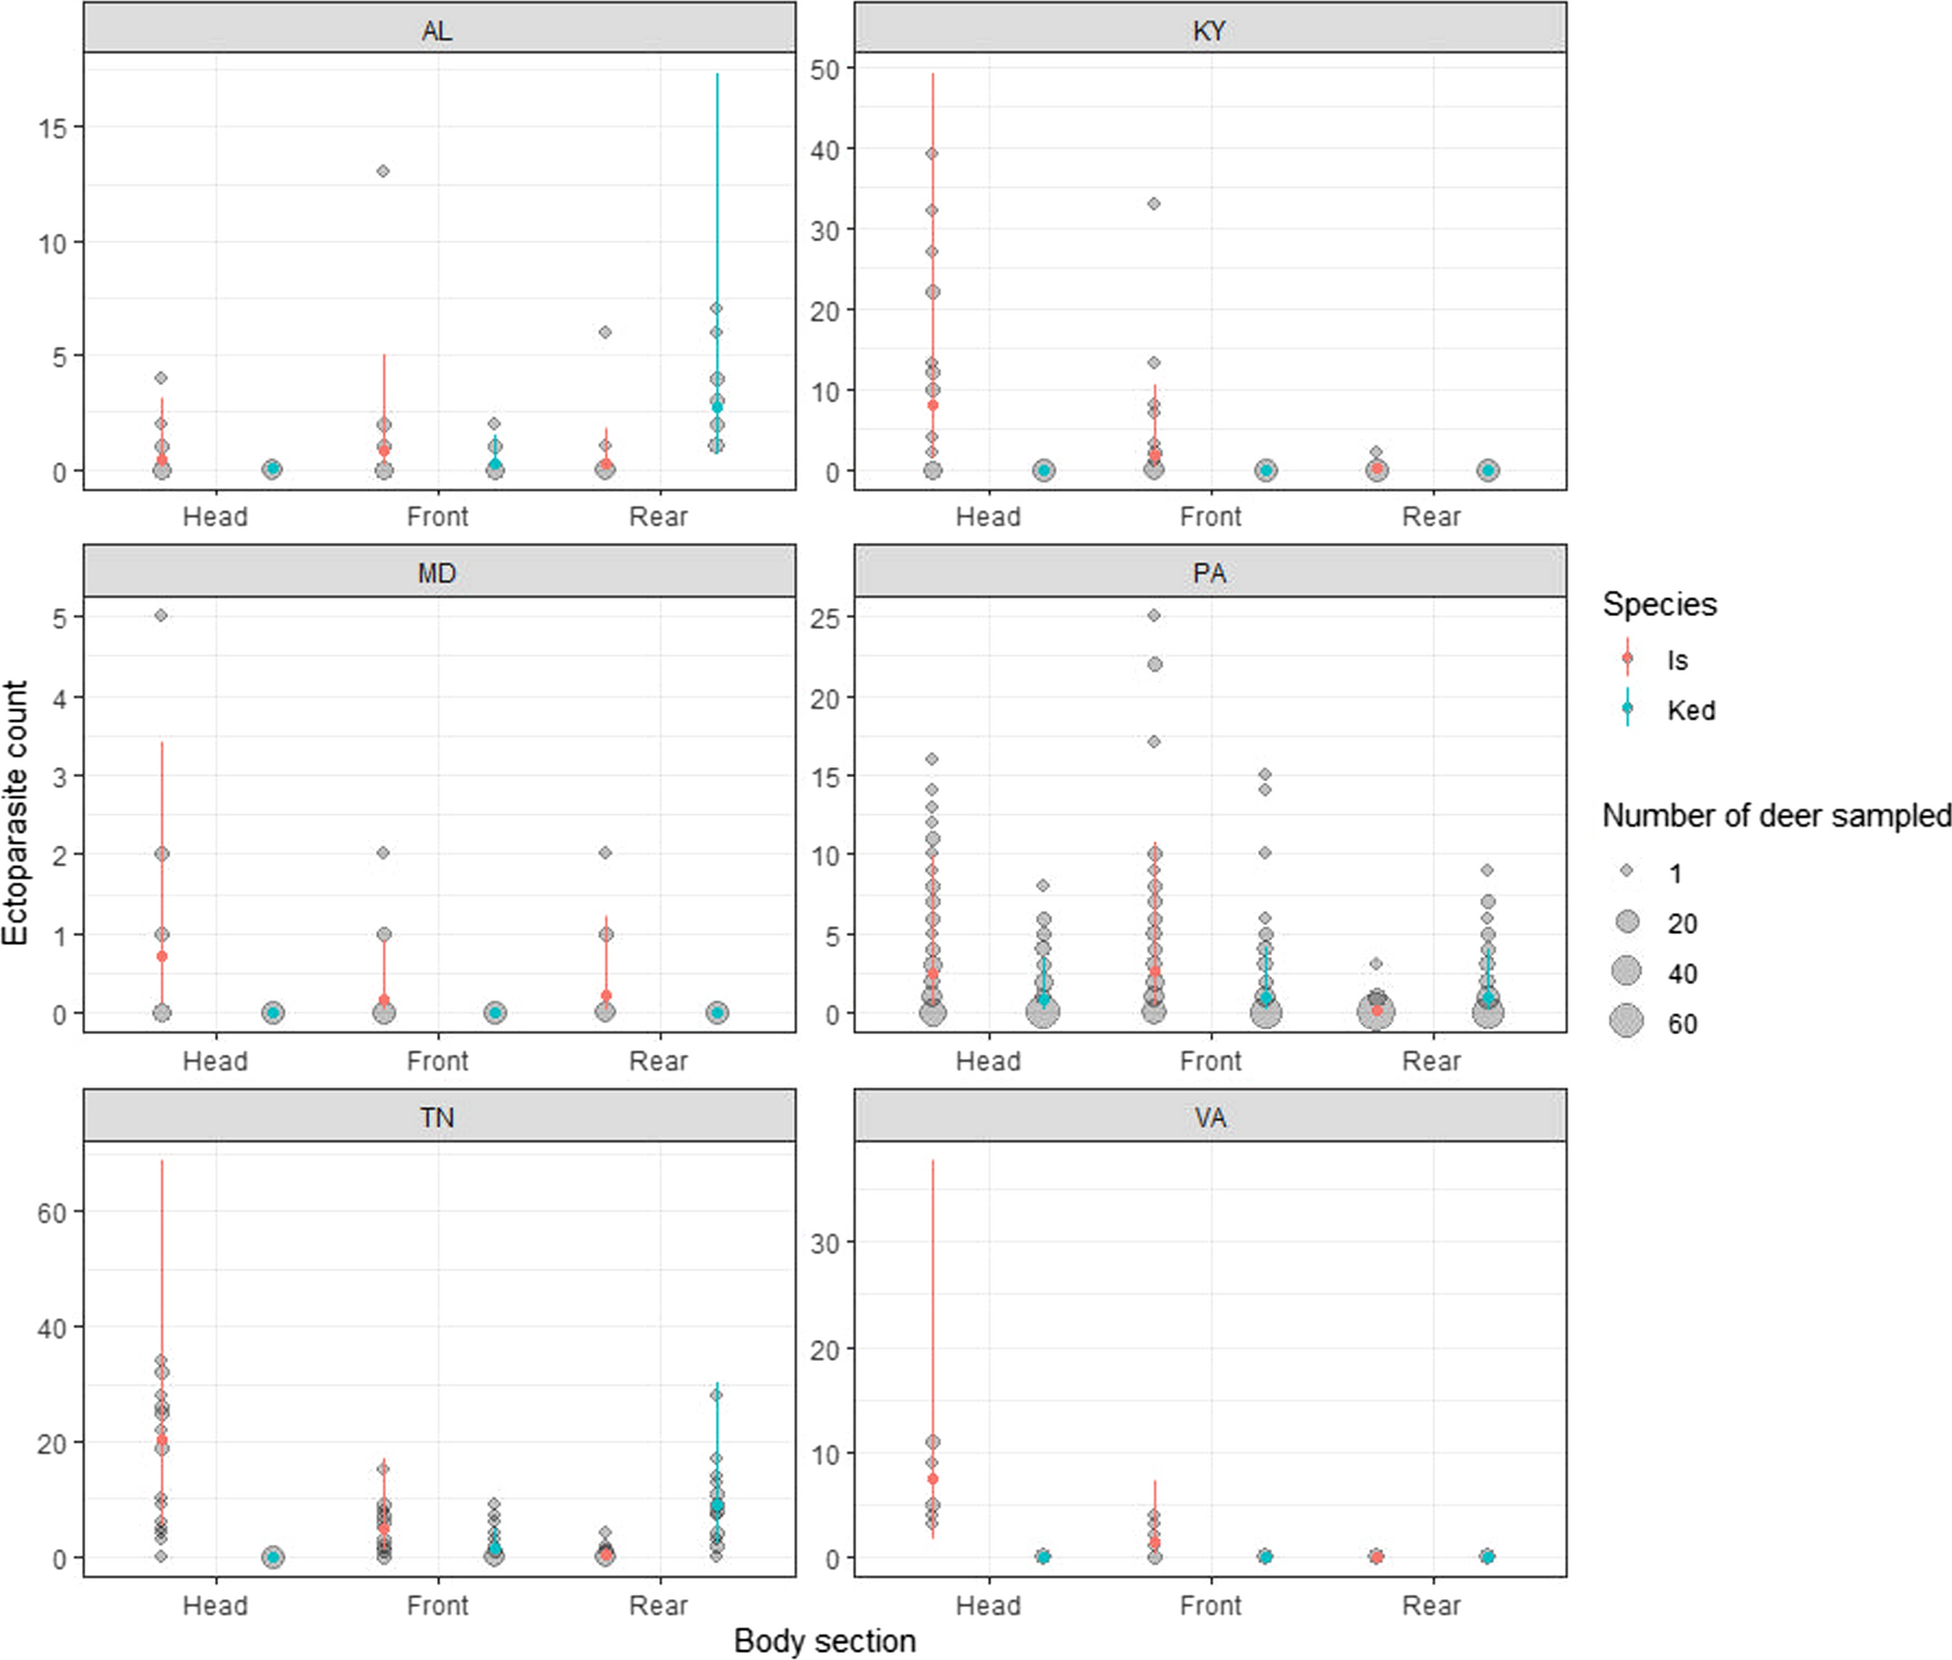Click the Rear label under KY panel
This screenshot has width=1952, height=1660.
tap(1432, 517)
